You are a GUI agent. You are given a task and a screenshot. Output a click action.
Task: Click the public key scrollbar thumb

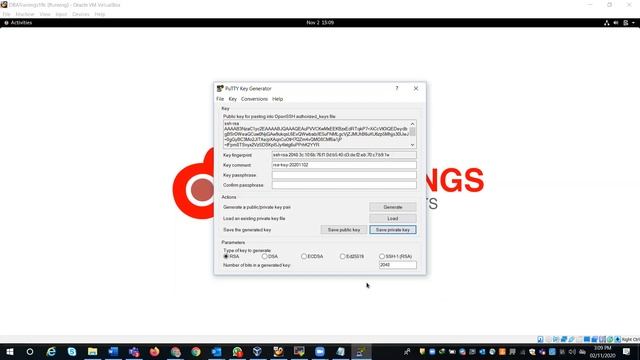tap(412, 131)
